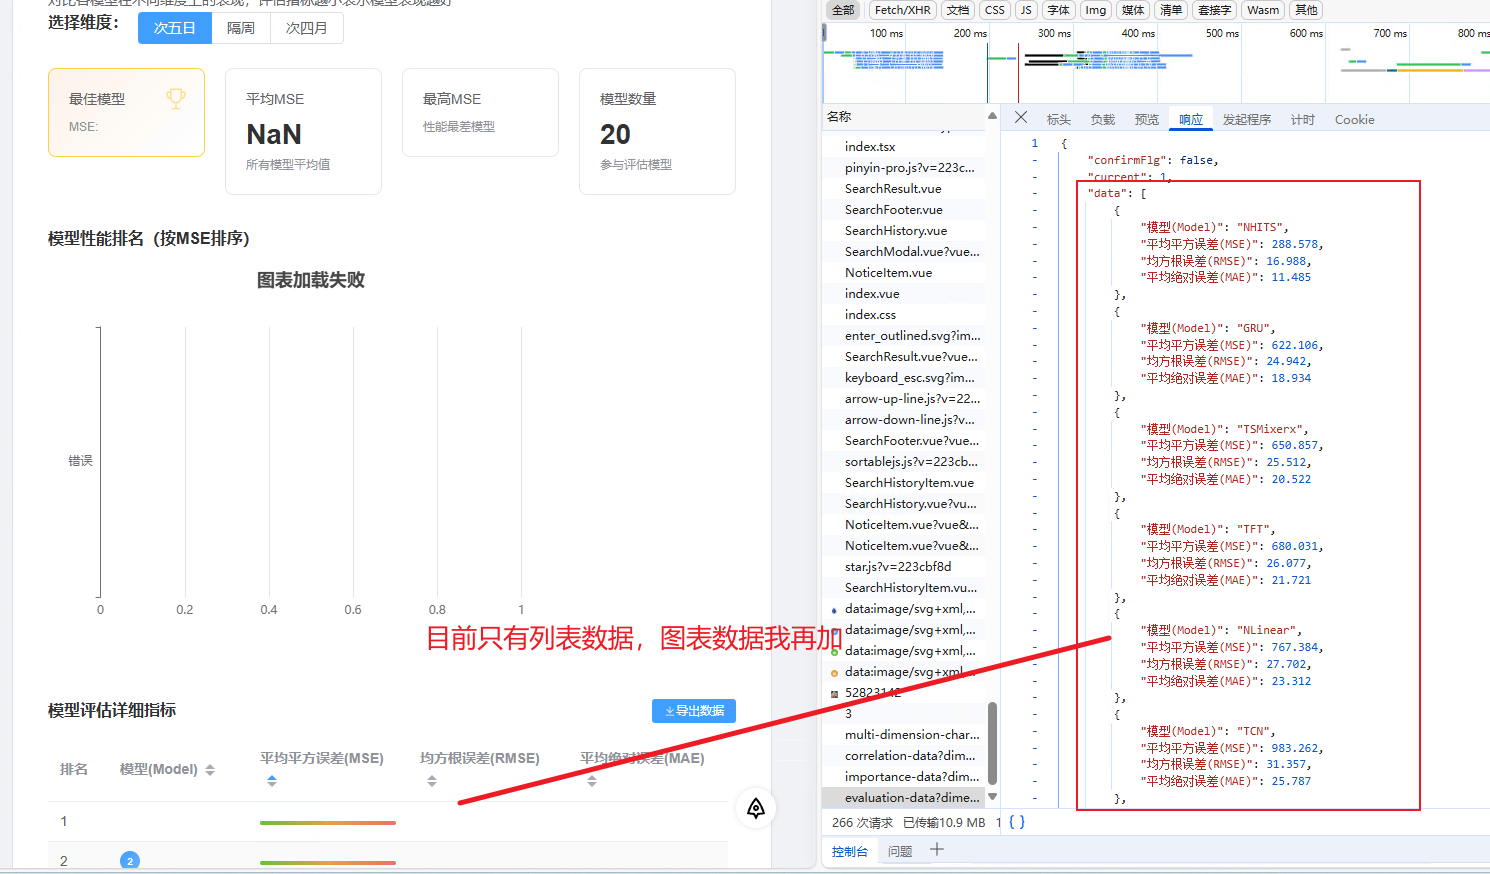Close the request details panel

click(1020, 118)
